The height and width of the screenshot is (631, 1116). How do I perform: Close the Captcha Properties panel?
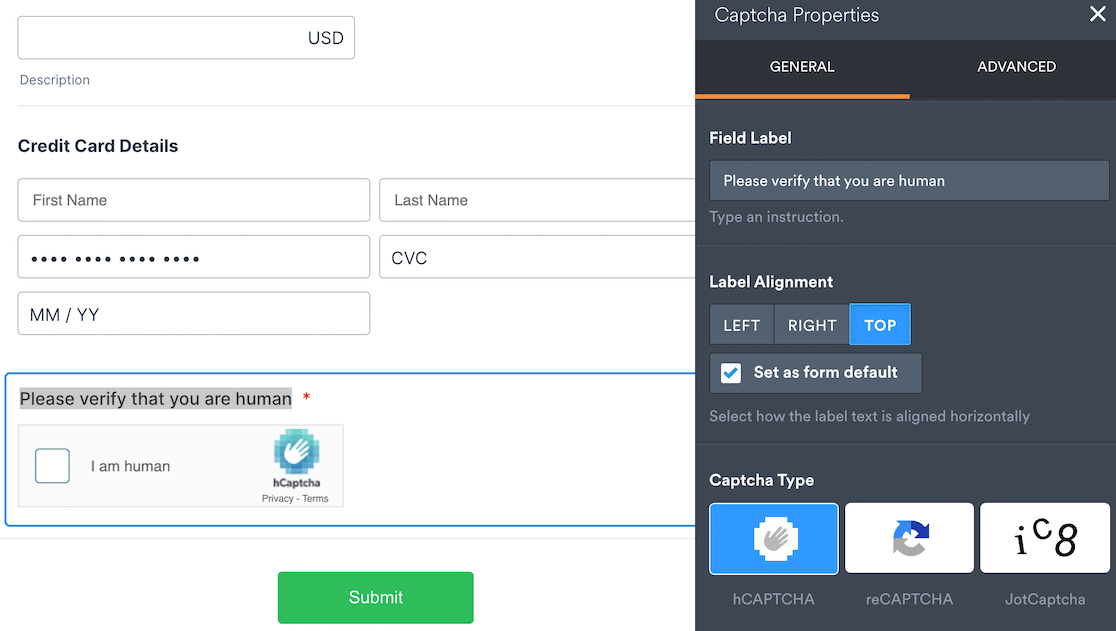(x=1097, y=14)
